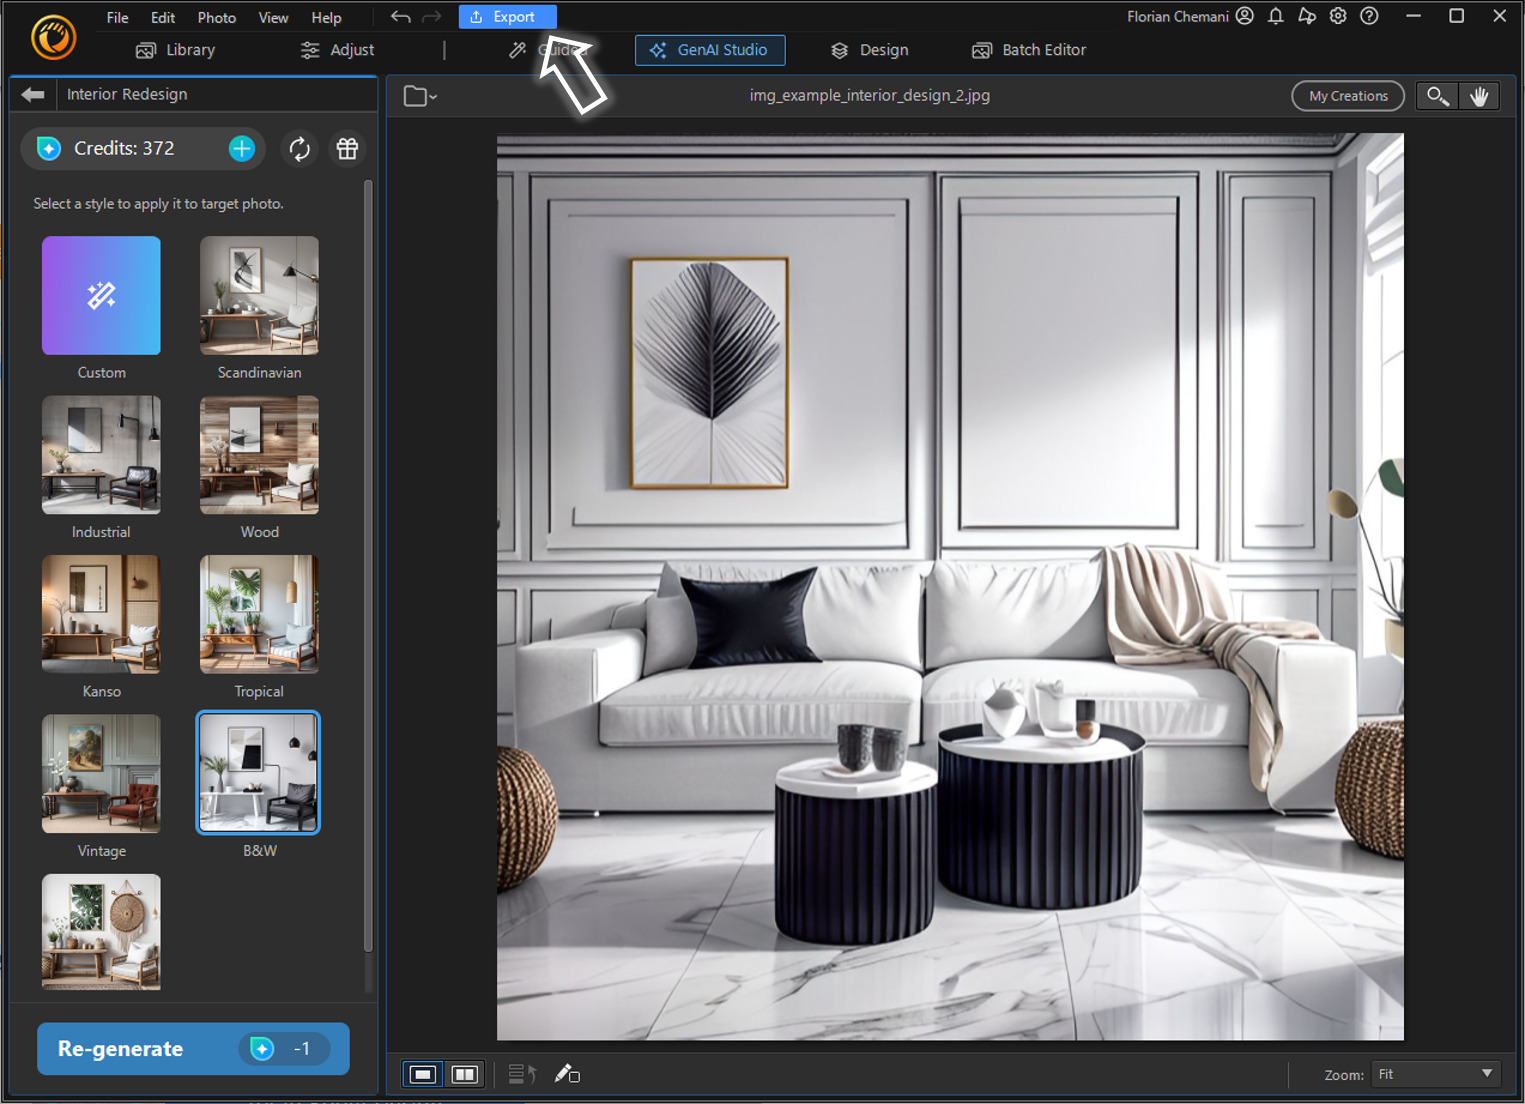The image size is (1525, 1104).
Task: Open the Photo menu
Action: point(216,17)
